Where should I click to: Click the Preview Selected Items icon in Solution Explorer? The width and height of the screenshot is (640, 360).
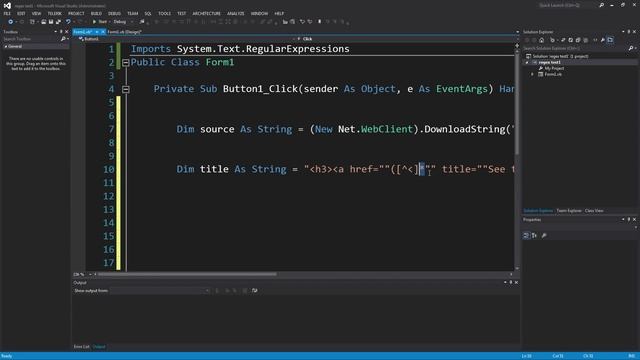point(610,40)
